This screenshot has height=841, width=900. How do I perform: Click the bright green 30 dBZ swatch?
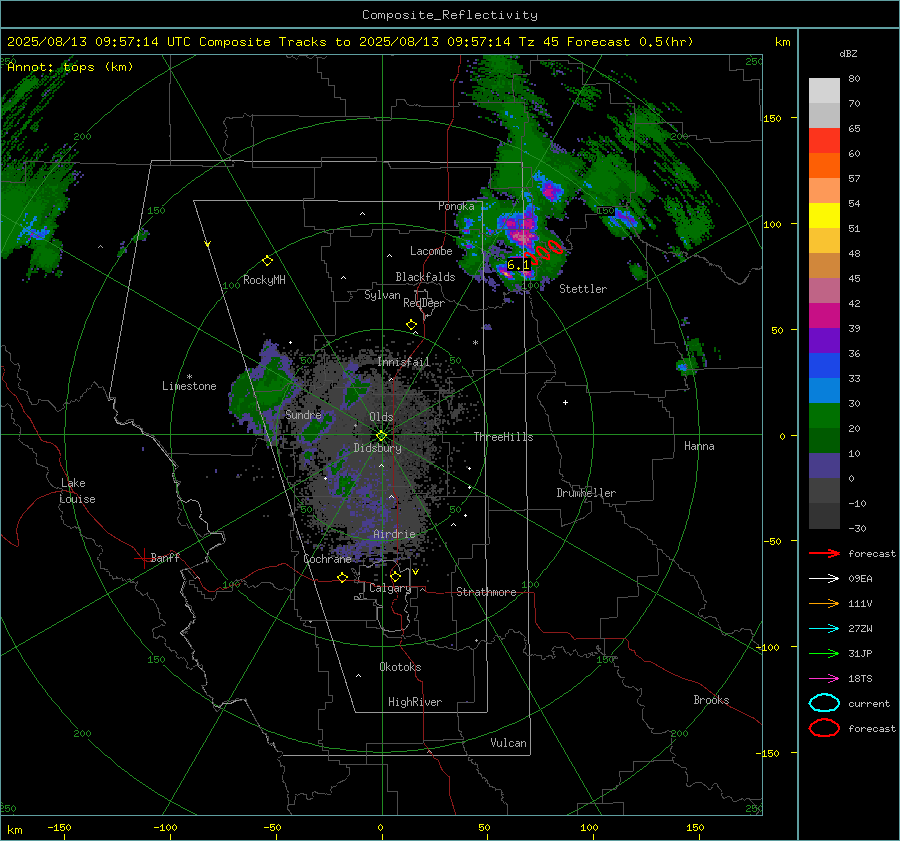click(x=824, y=415)
